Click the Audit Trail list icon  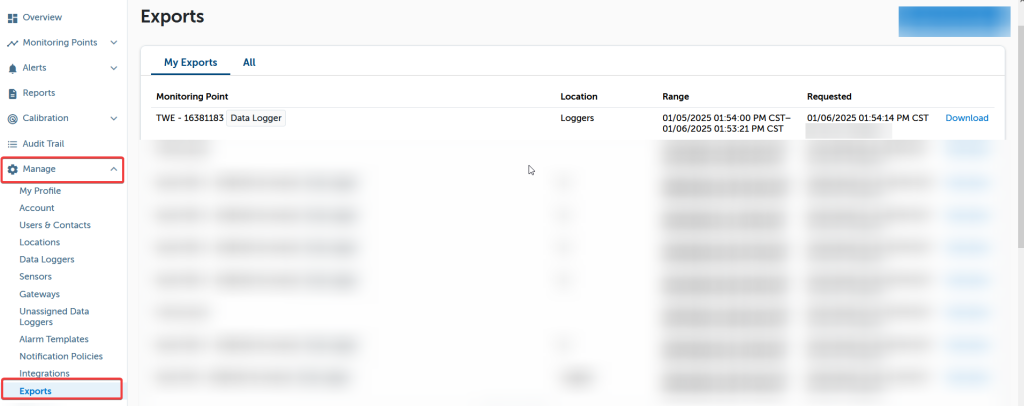tap(13, 144)
